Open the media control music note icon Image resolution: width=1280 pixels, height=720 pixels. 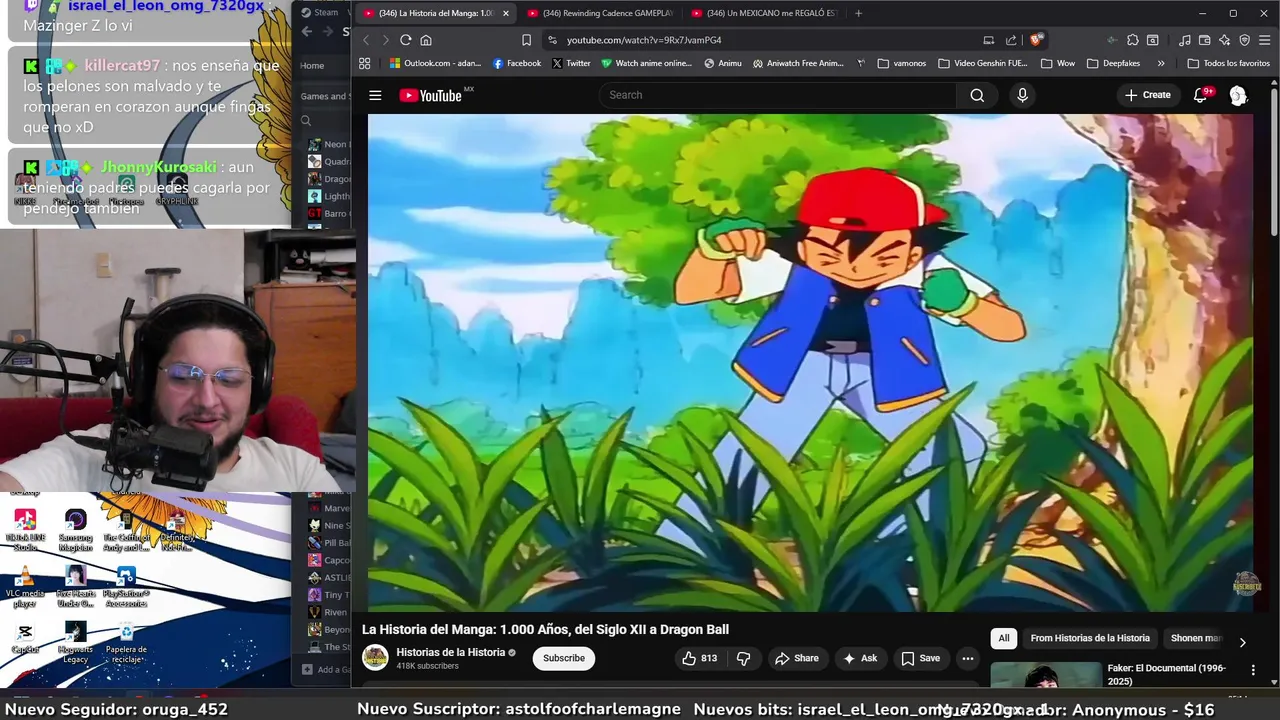click(1185, 40)
